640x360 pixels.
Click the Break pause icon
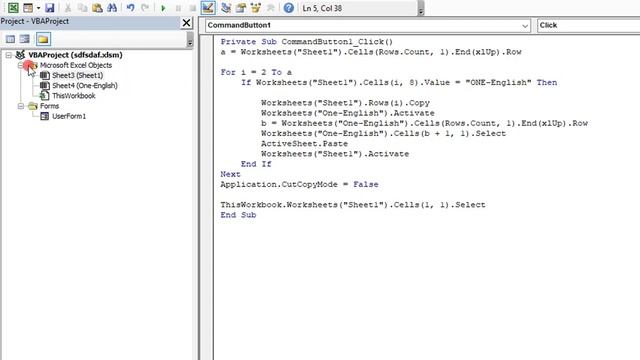click(x=178, y=8)
